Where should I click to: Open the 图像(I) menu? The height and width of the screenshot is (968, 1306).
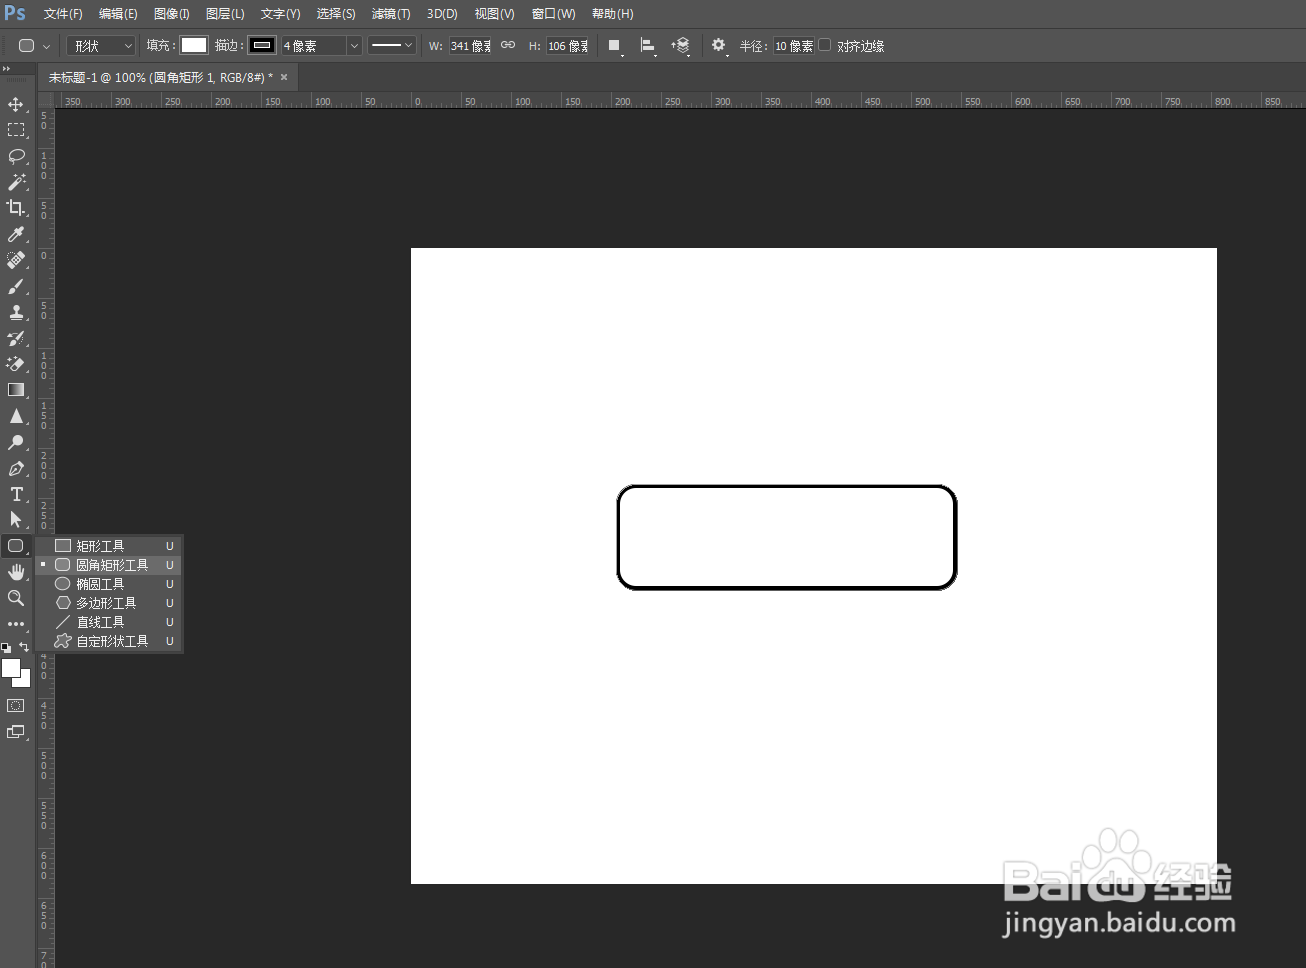tap(172, 14)
